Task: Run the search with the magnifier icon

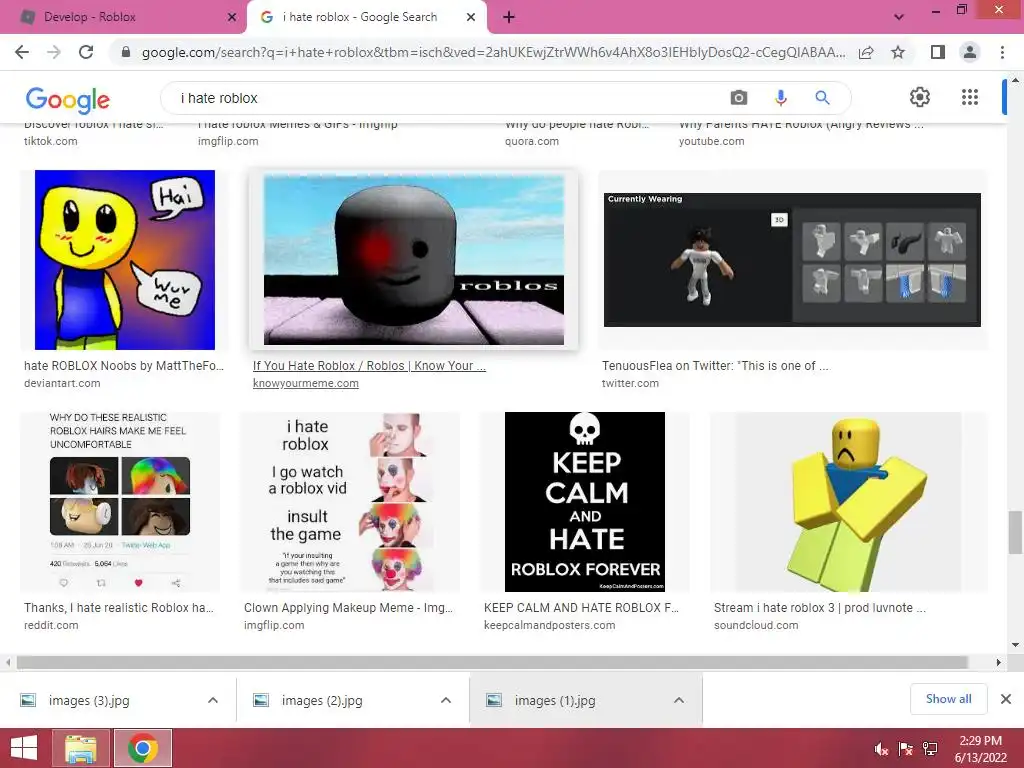Action: 822,98
